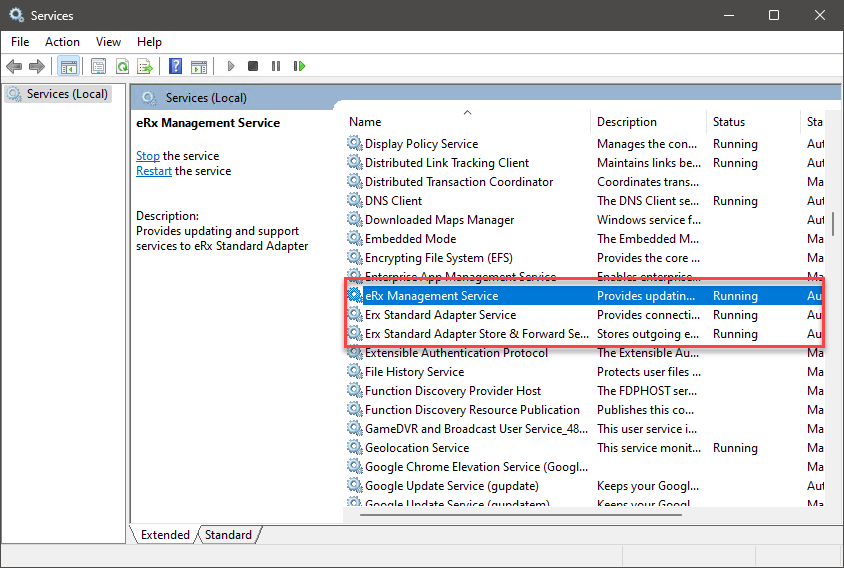Click the gear icon of Erx Standard Adapter Service
This screenshot has height=568, width=844.
point(354,314)
